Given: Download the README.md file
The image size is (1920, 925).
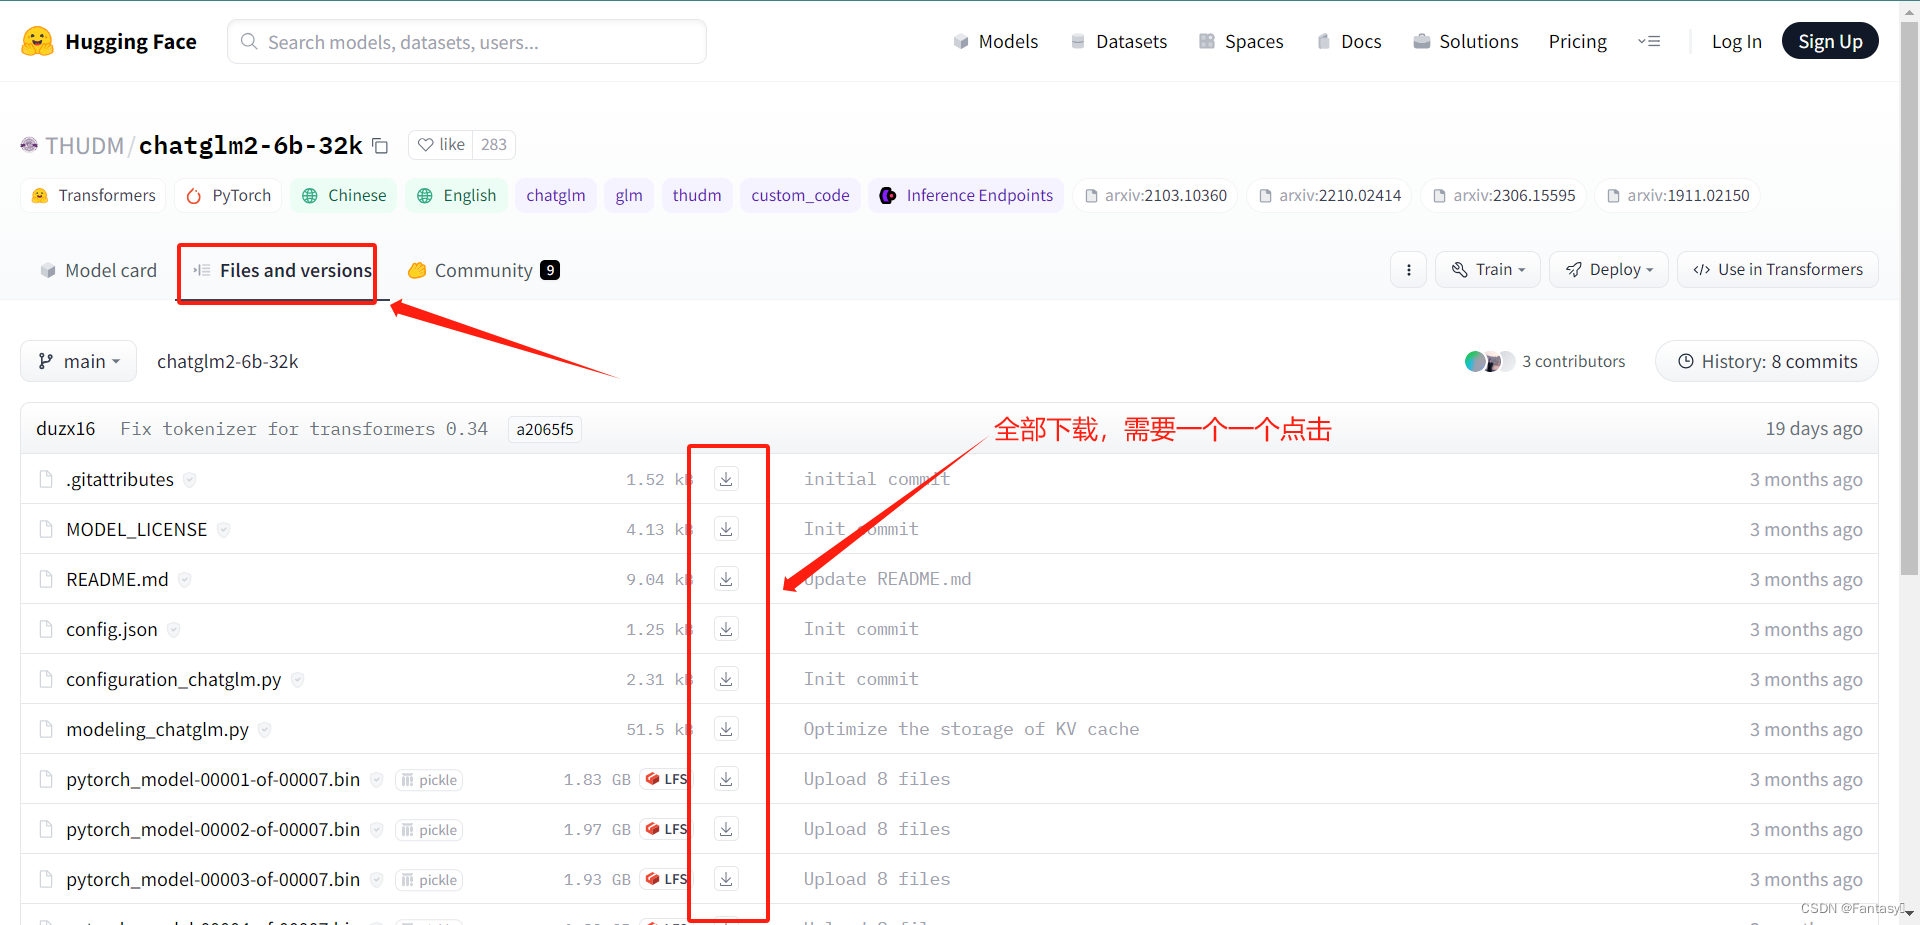Looking at the screenshot, I should coord(726,579).
